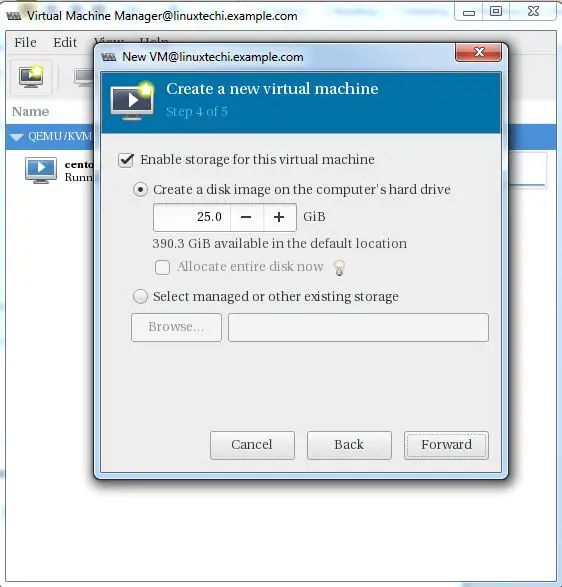This screenshot has width=562, height=587.
Task: Select the centos VM monitor icon
Action: pyautogui.click(x=41, y=170)
